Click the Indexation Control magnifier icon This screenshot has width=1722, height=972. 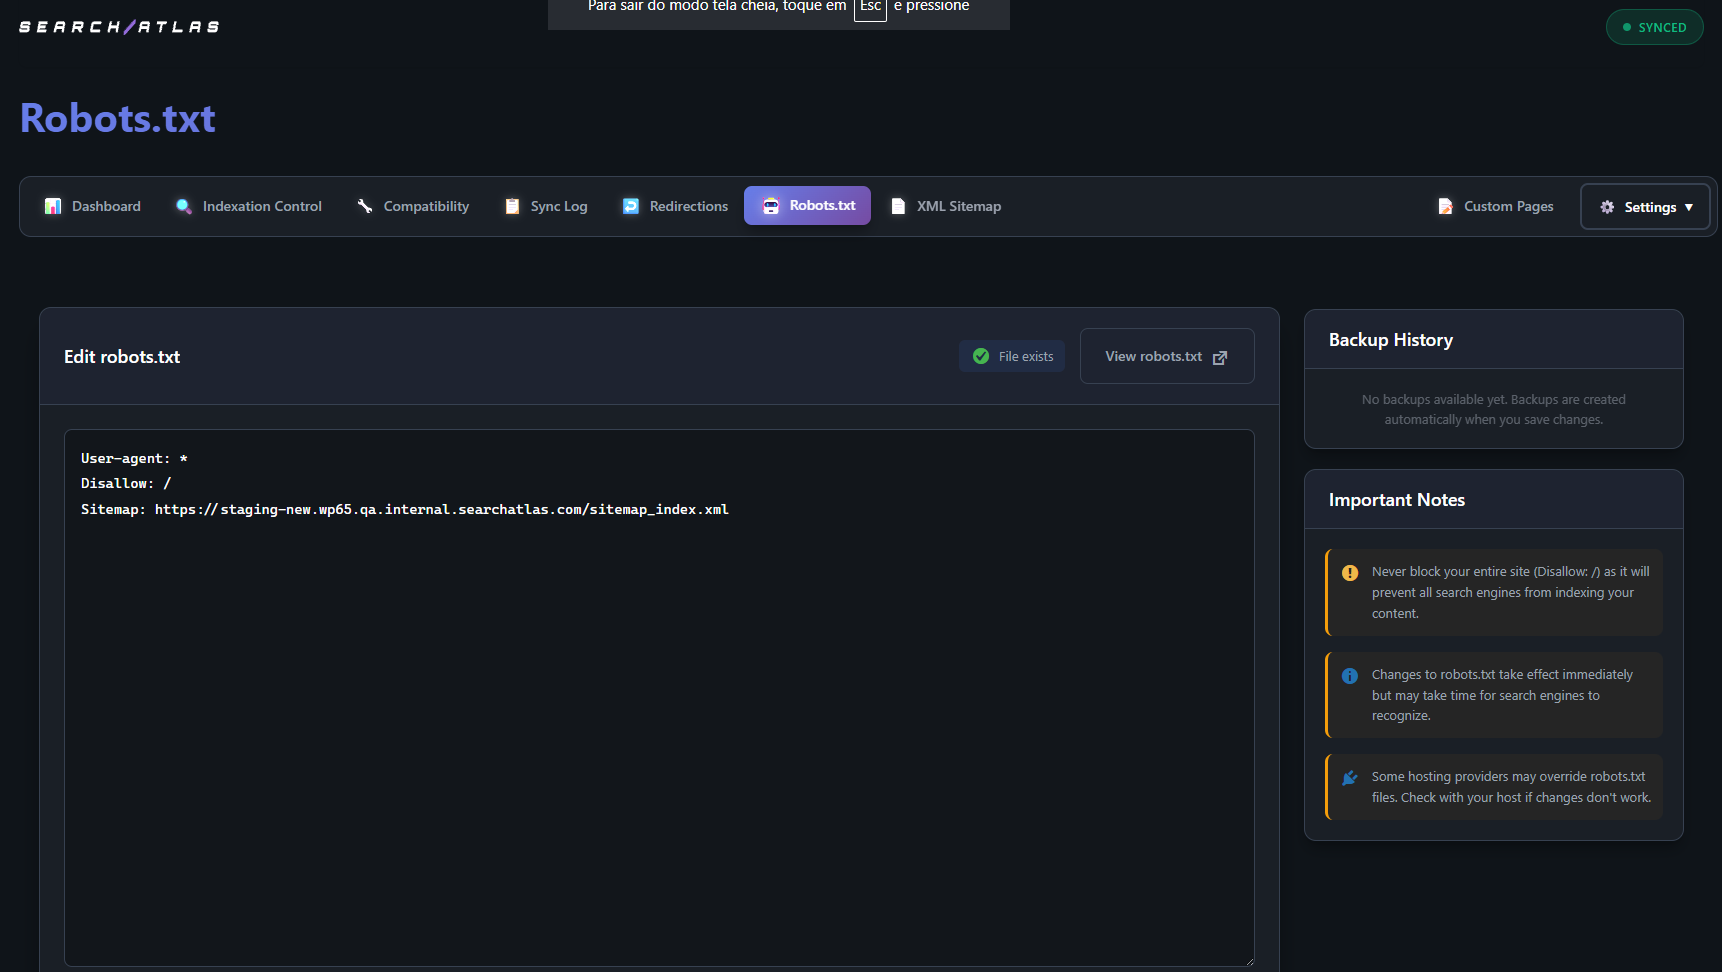pyautogui.click(x=184, y=206)
